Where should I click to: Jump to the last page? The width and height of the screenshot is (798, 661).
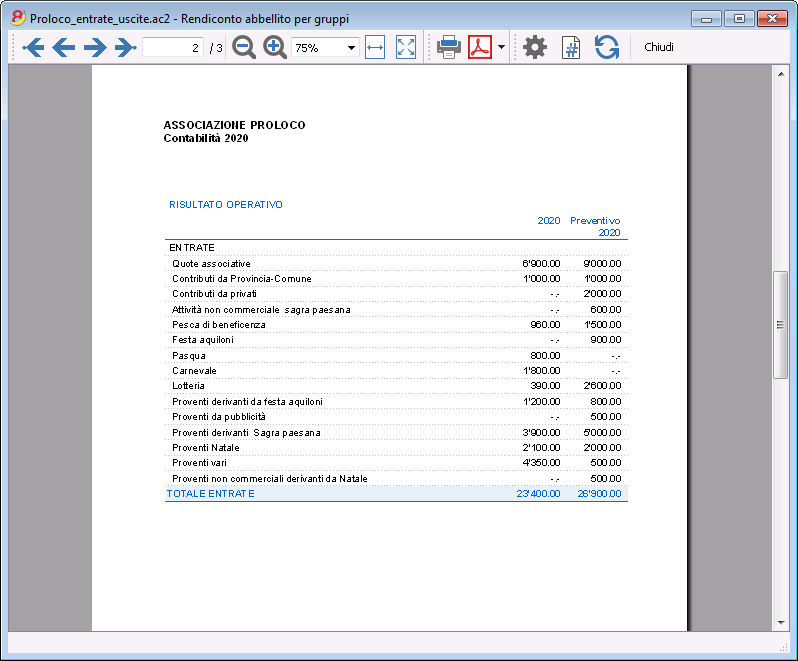125,47
